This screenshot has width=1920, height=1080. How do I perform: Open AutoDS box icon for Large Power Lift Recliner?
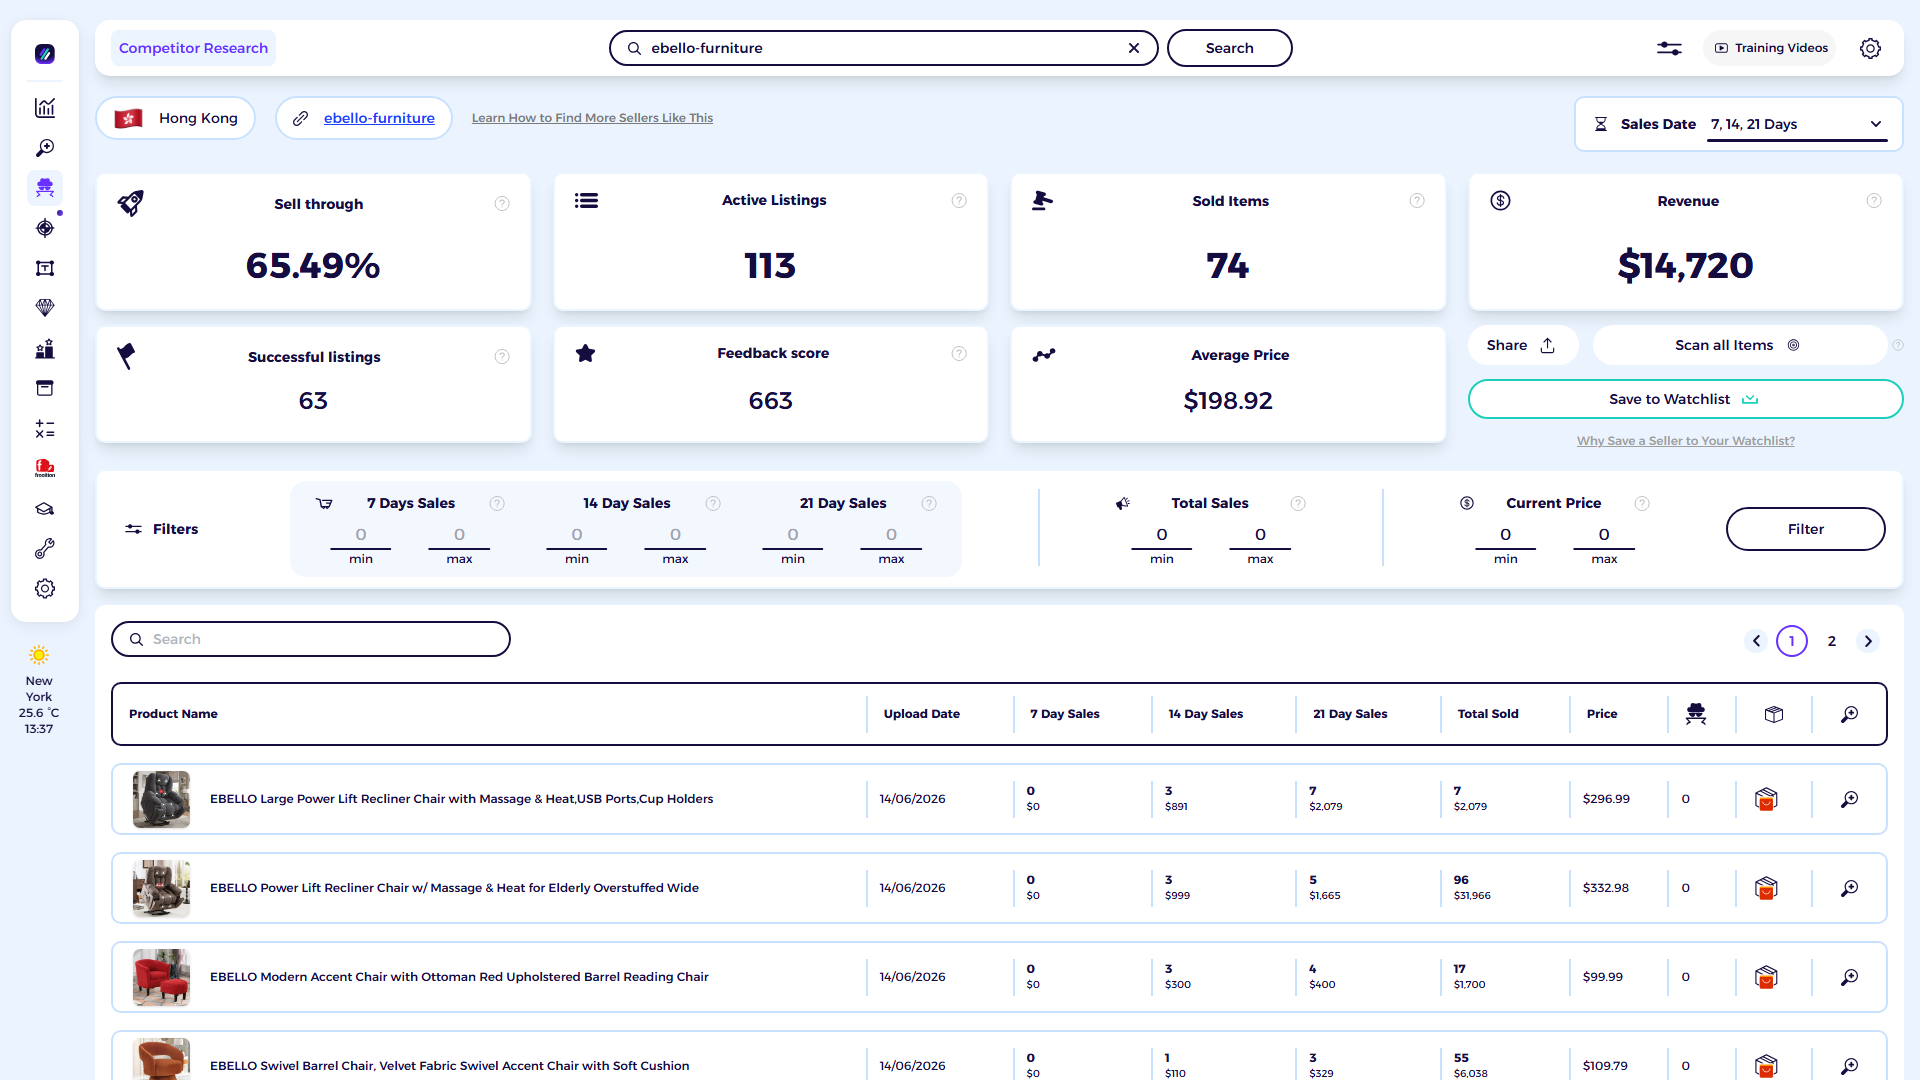[x=1766, y=799]
